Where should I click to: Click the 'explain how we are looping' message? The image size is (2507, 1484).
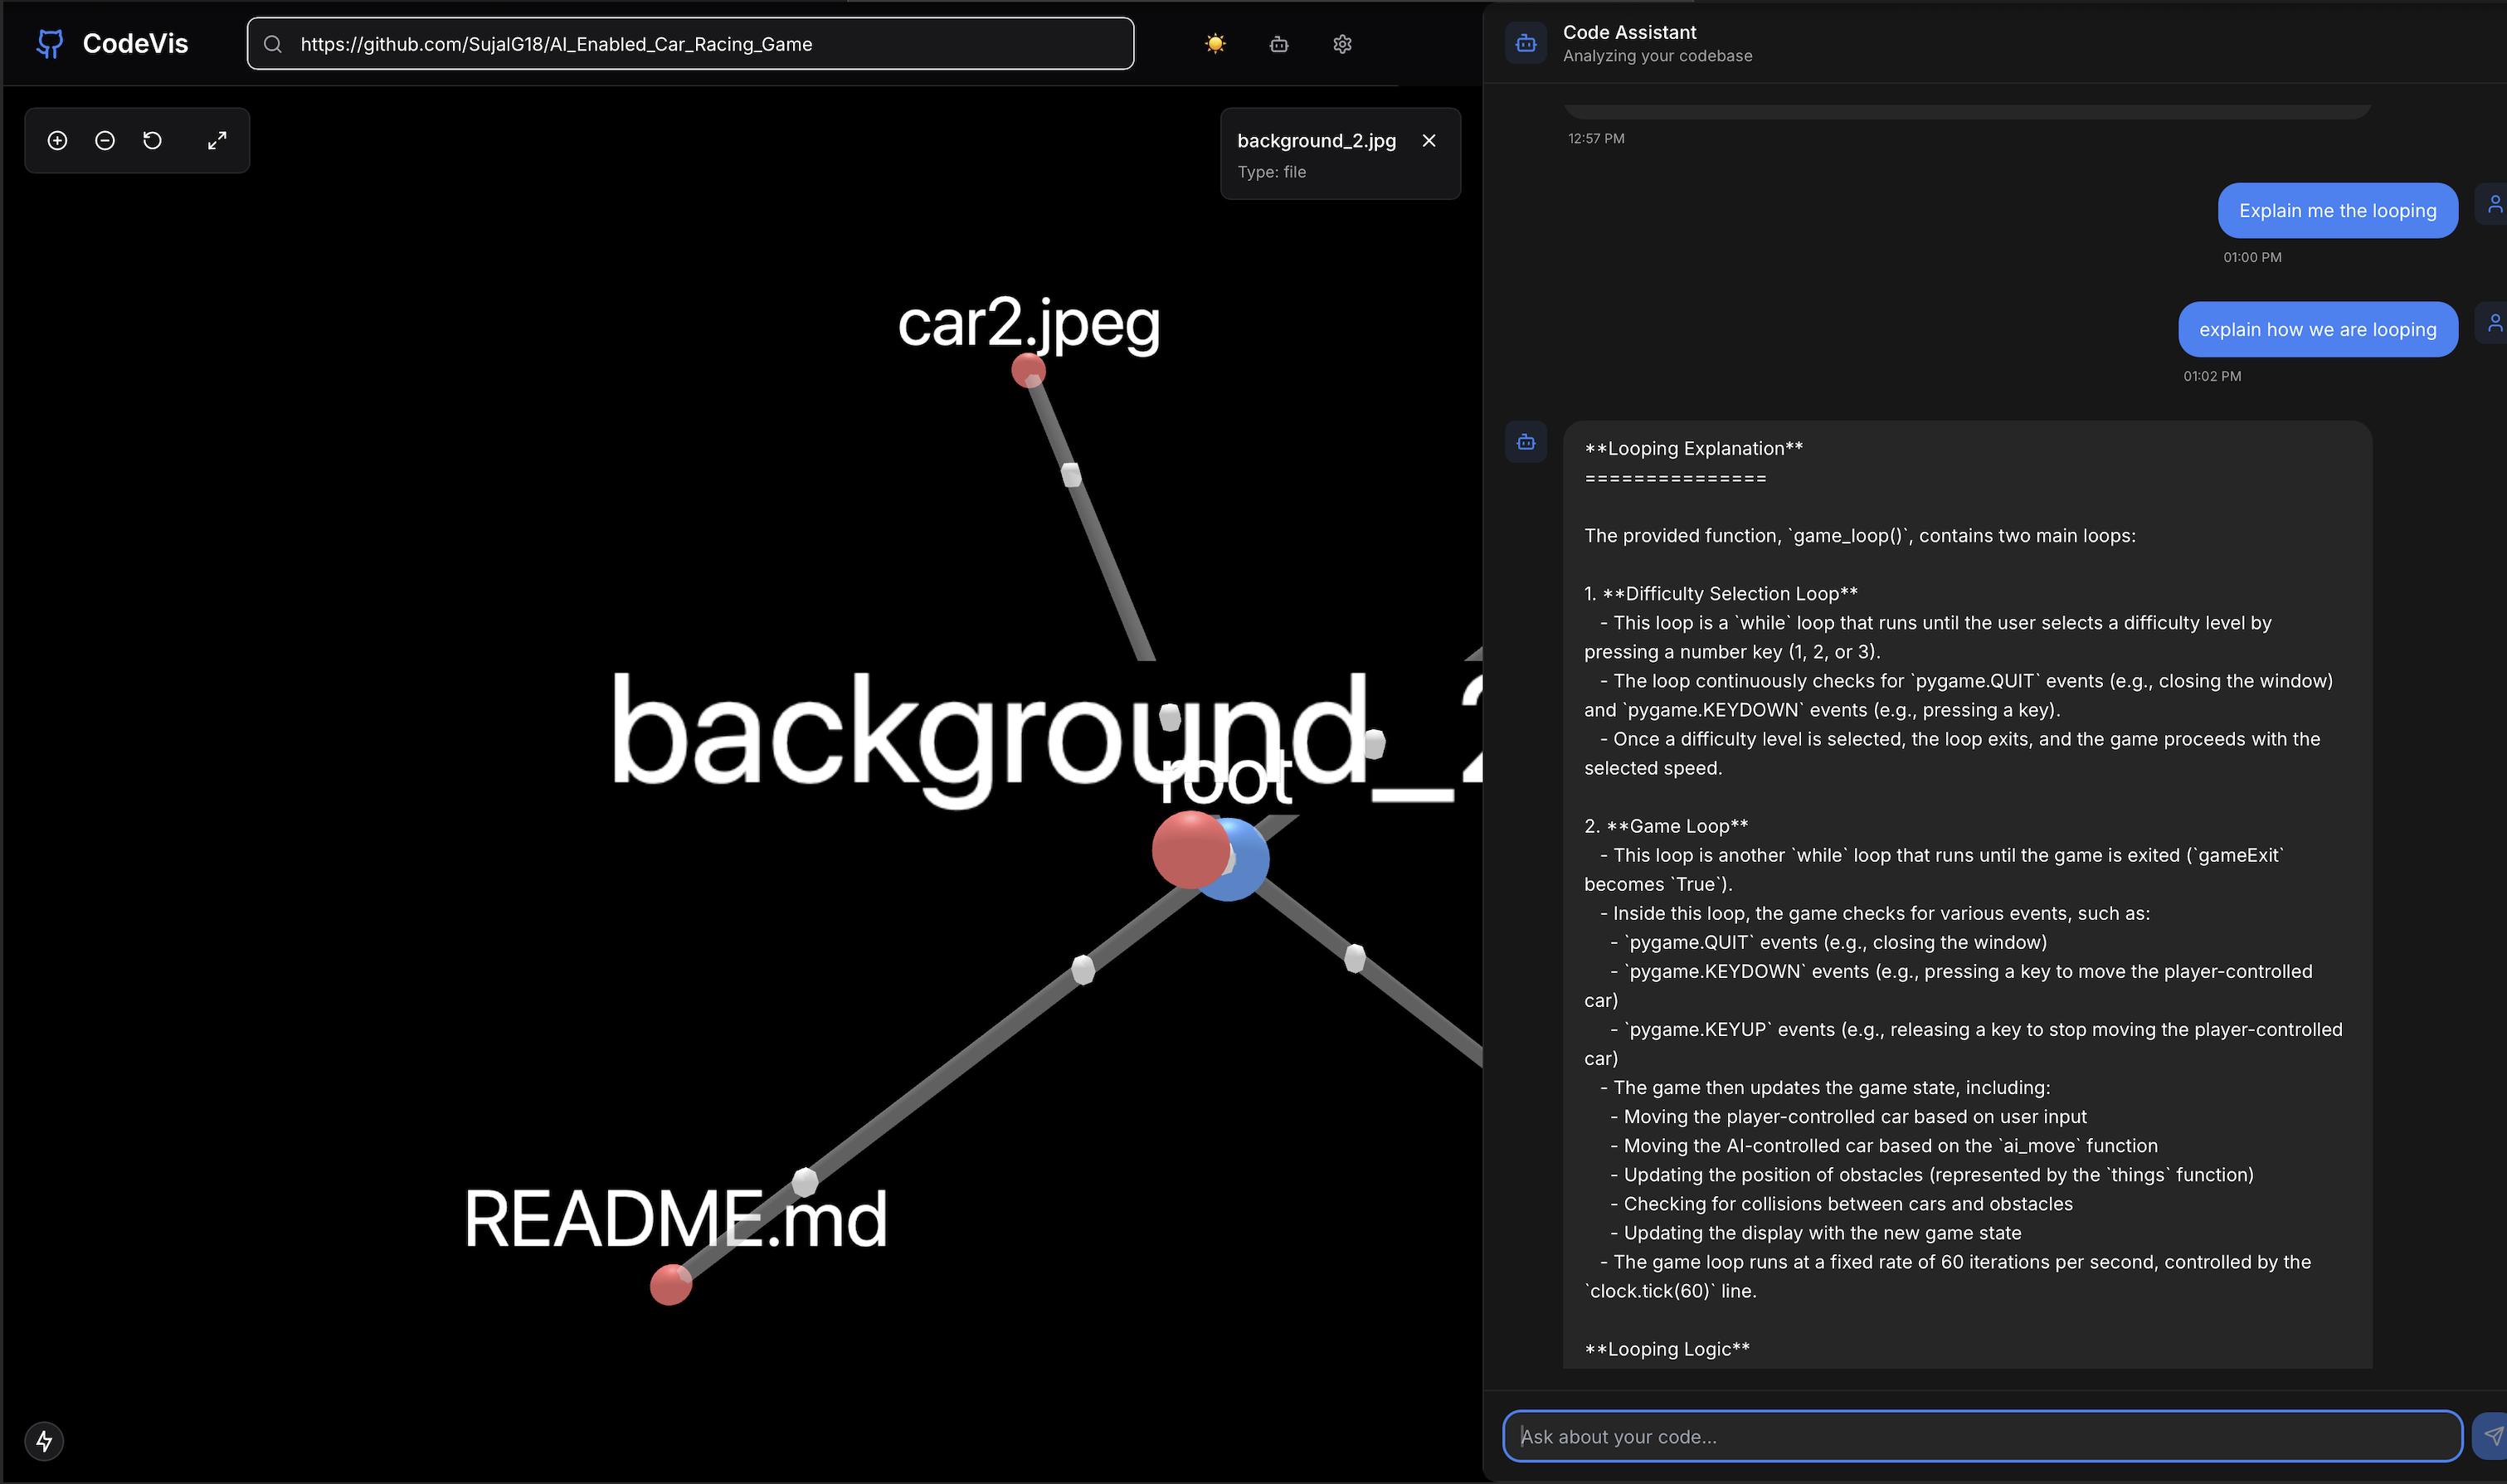click(2317, 330)
